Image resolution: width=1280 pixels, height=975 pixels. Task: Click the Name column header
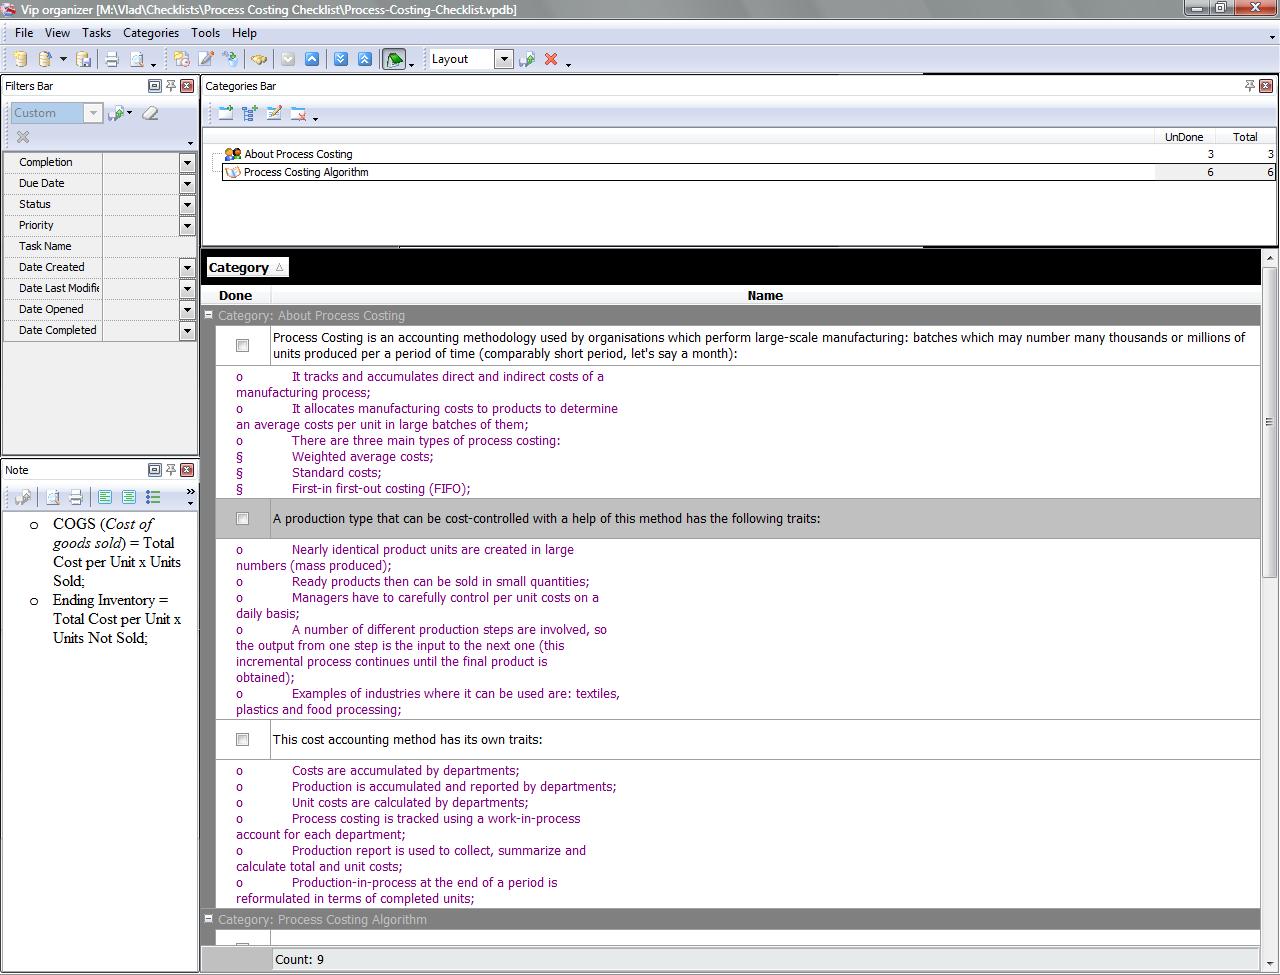(764, 295)
